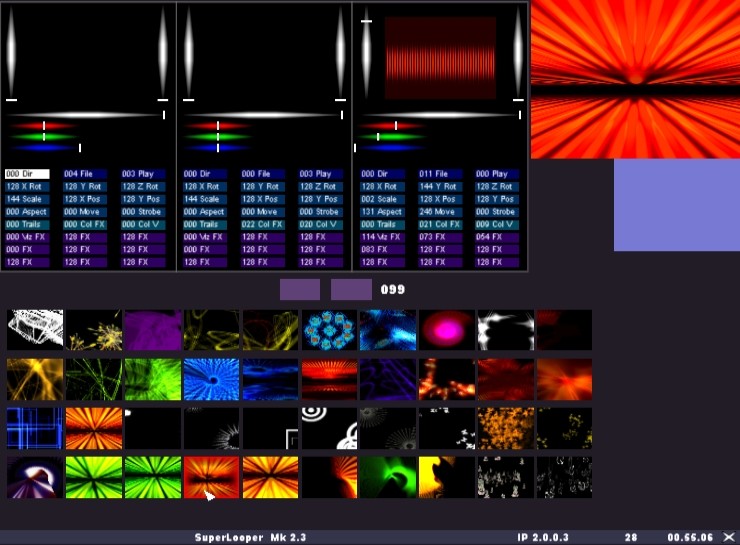Choose the white concentric circles clip
This screenshot has width=740, height=545.
click(328, 428)
